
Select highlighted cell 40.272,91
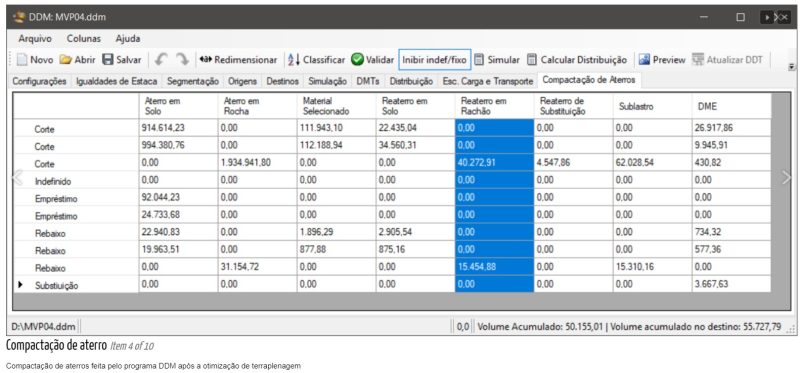tap(494, 163)
